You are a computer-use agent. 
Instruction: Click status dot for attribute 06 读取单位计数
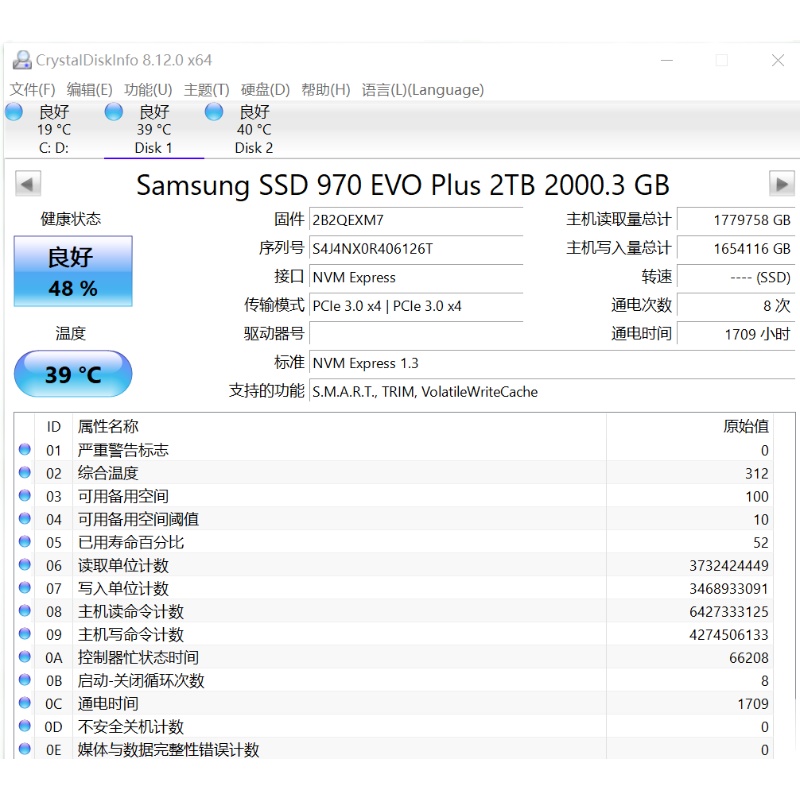click(24, 564)
